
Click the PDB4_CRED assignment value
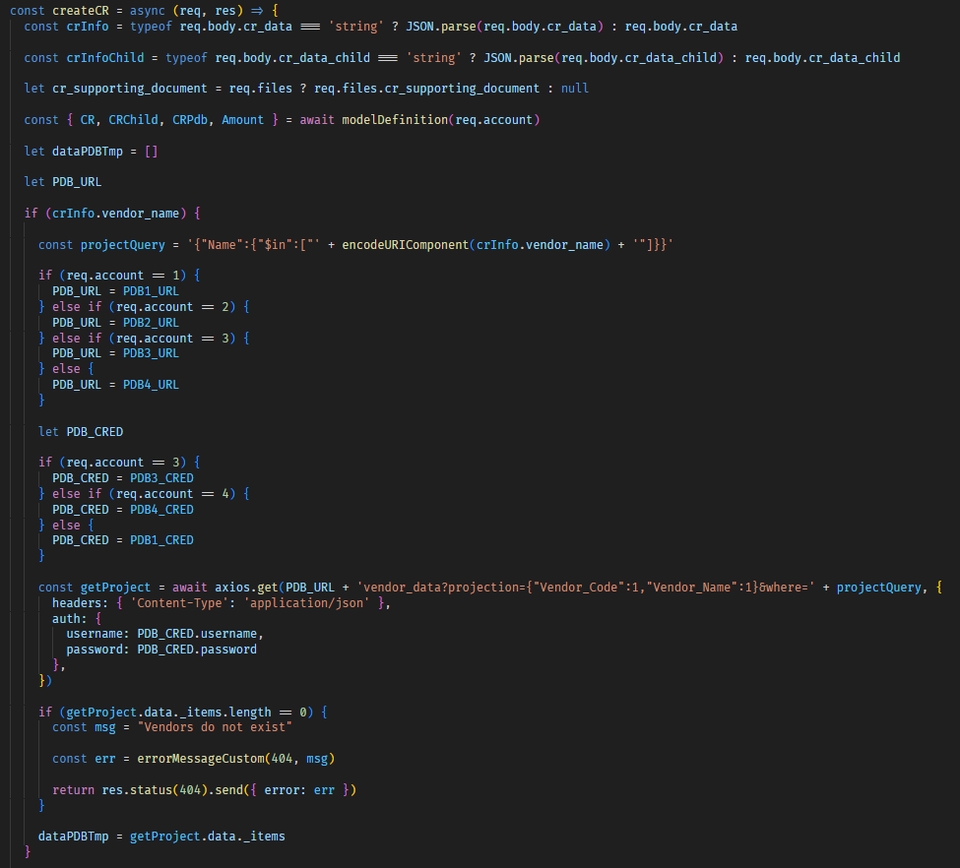[x=162, y=509]
